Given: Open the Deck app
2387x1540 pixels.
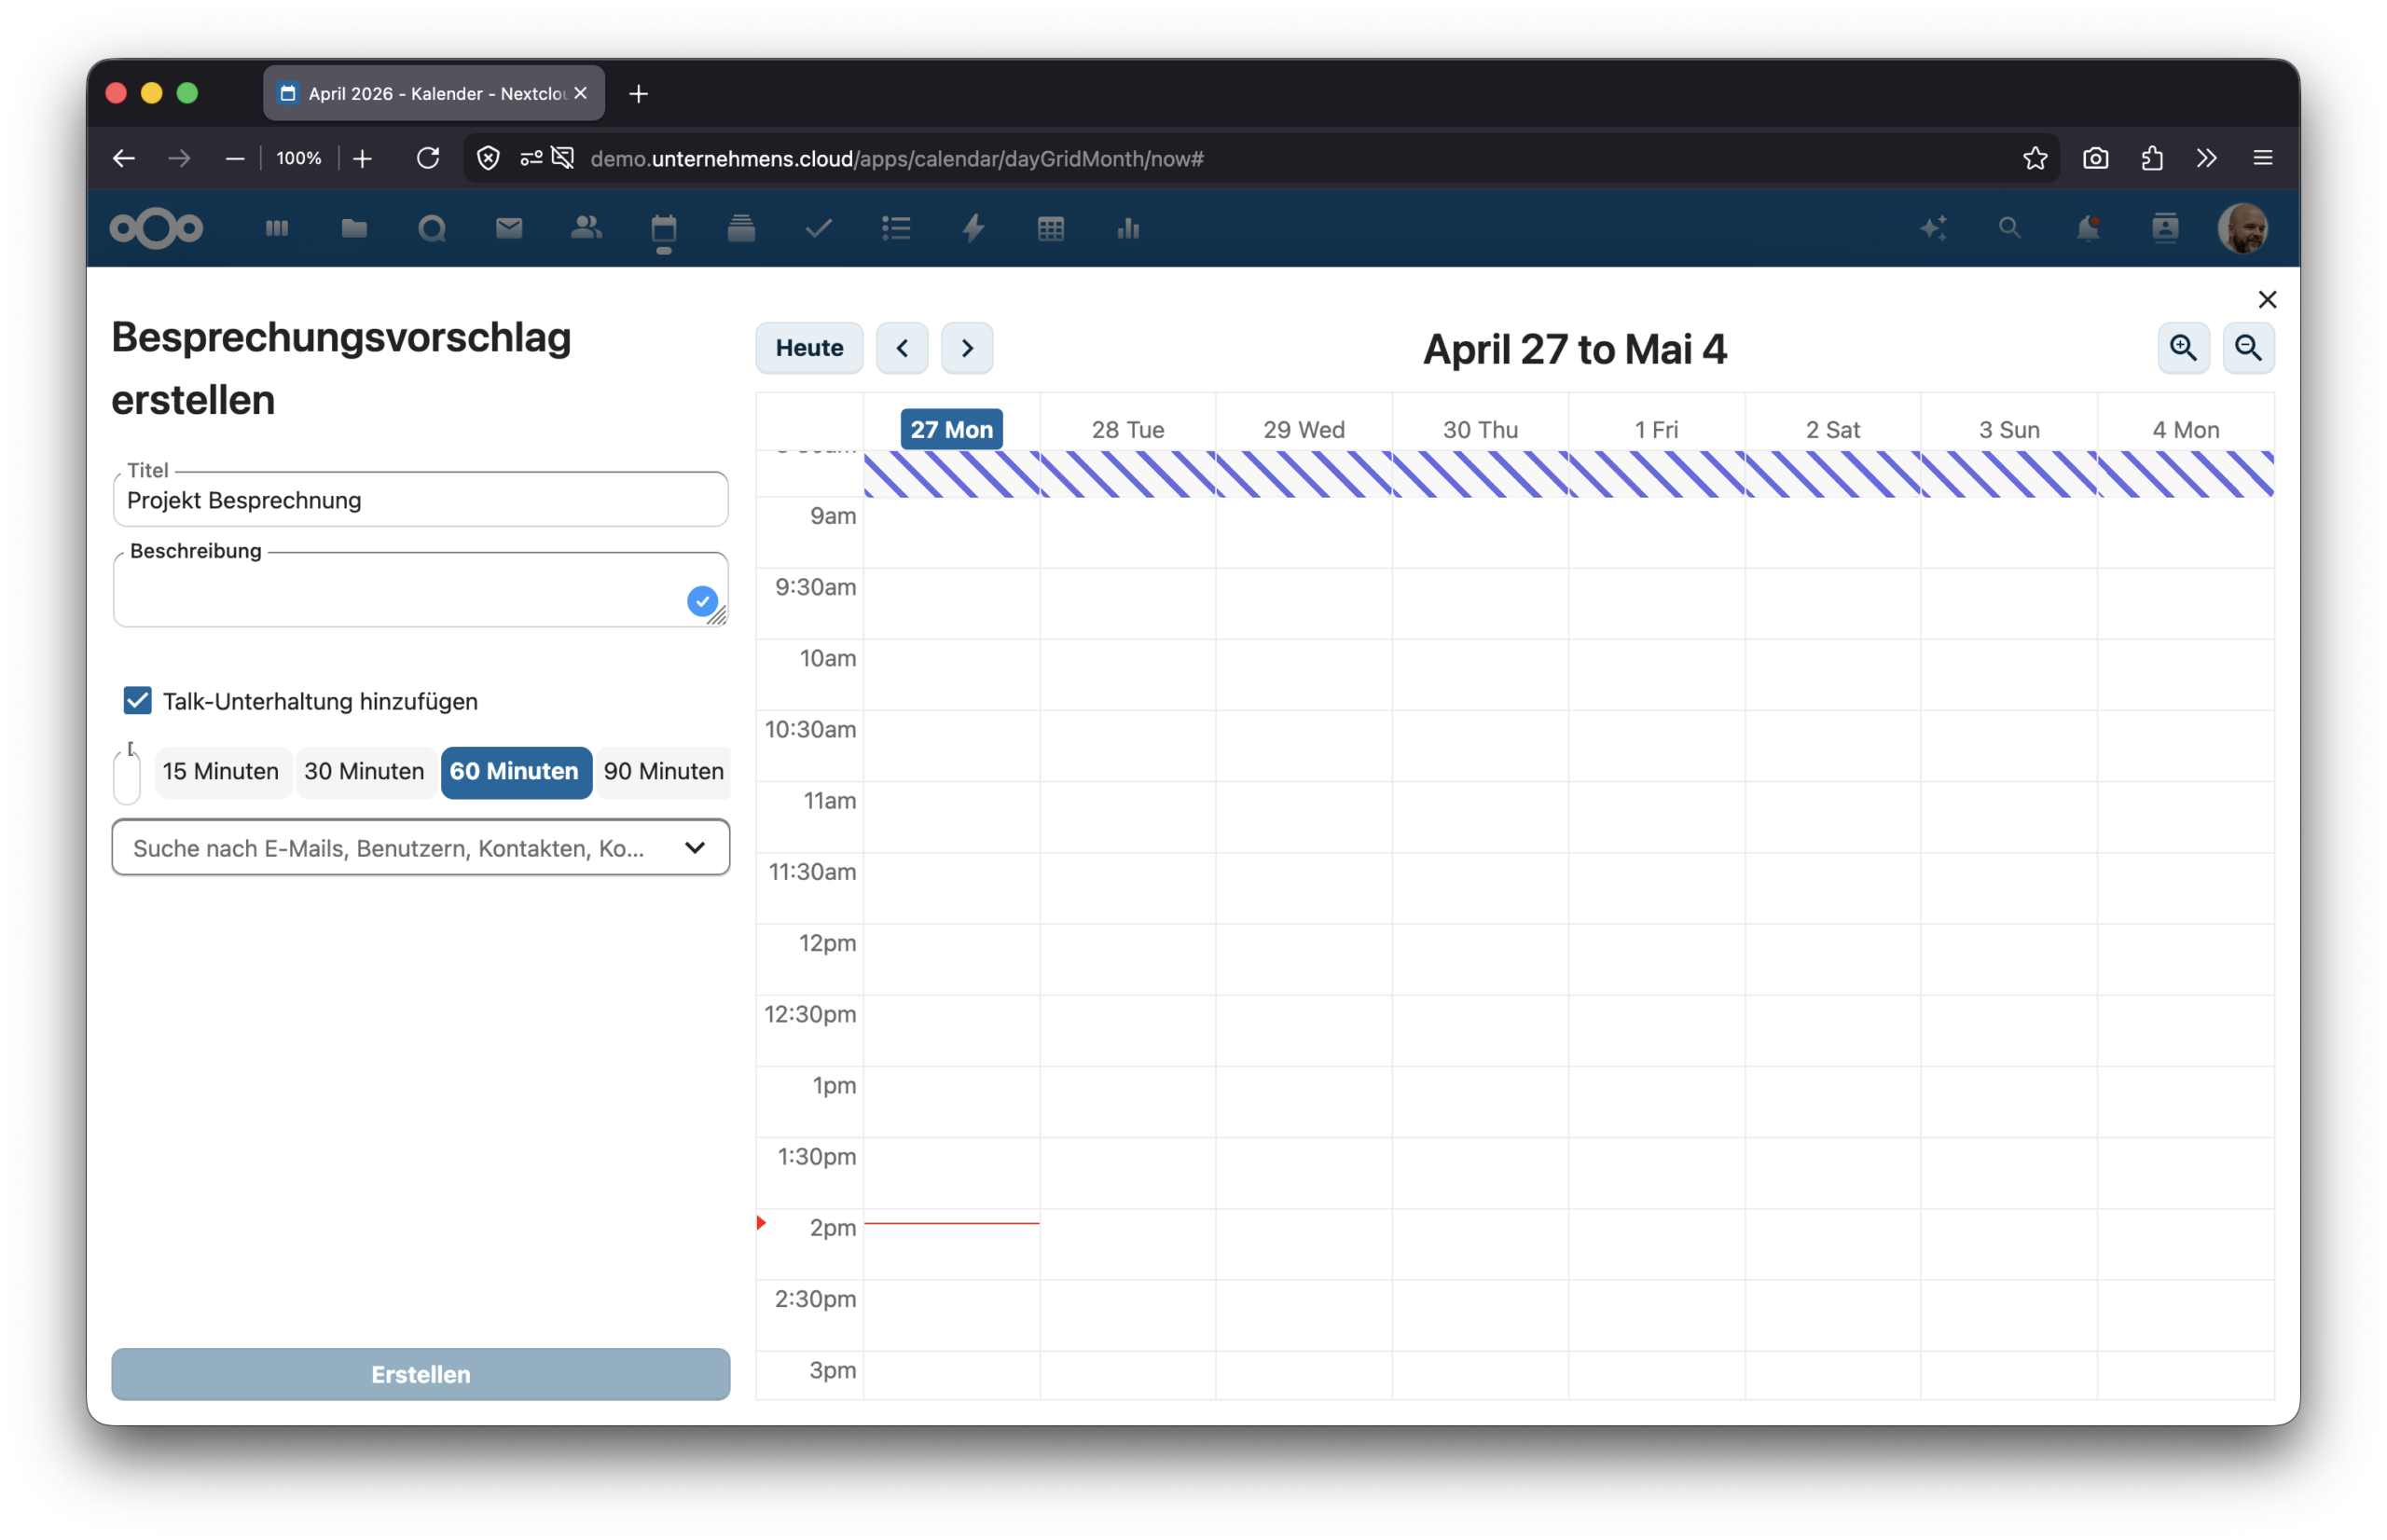Looking at the screenshot, I should coord(742,228).
